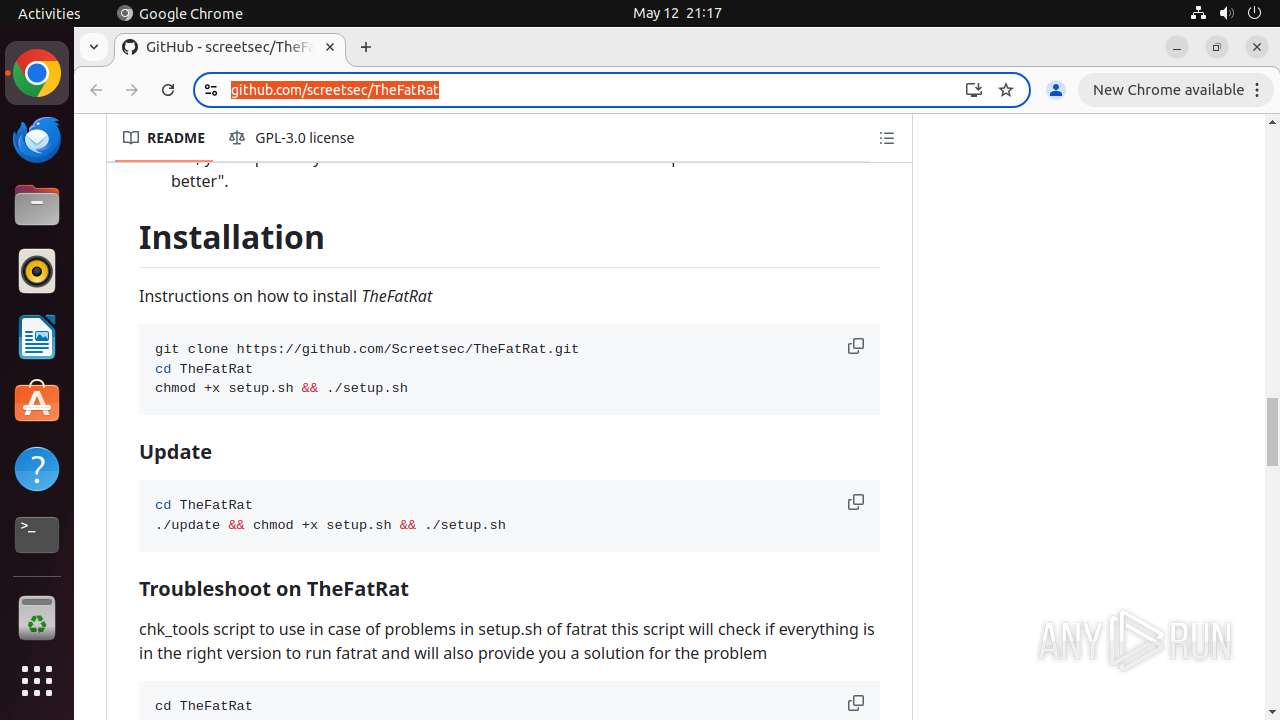Open the power menu icon
Screen dimensions: 1280x720
click(x=1254, y=13)
